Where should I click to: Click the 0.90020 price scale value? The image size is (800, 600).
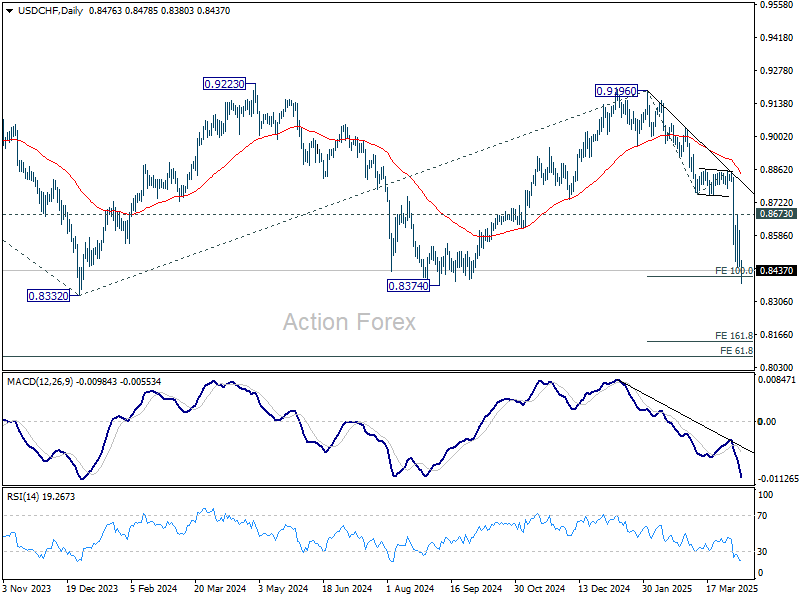coord(777,137)
